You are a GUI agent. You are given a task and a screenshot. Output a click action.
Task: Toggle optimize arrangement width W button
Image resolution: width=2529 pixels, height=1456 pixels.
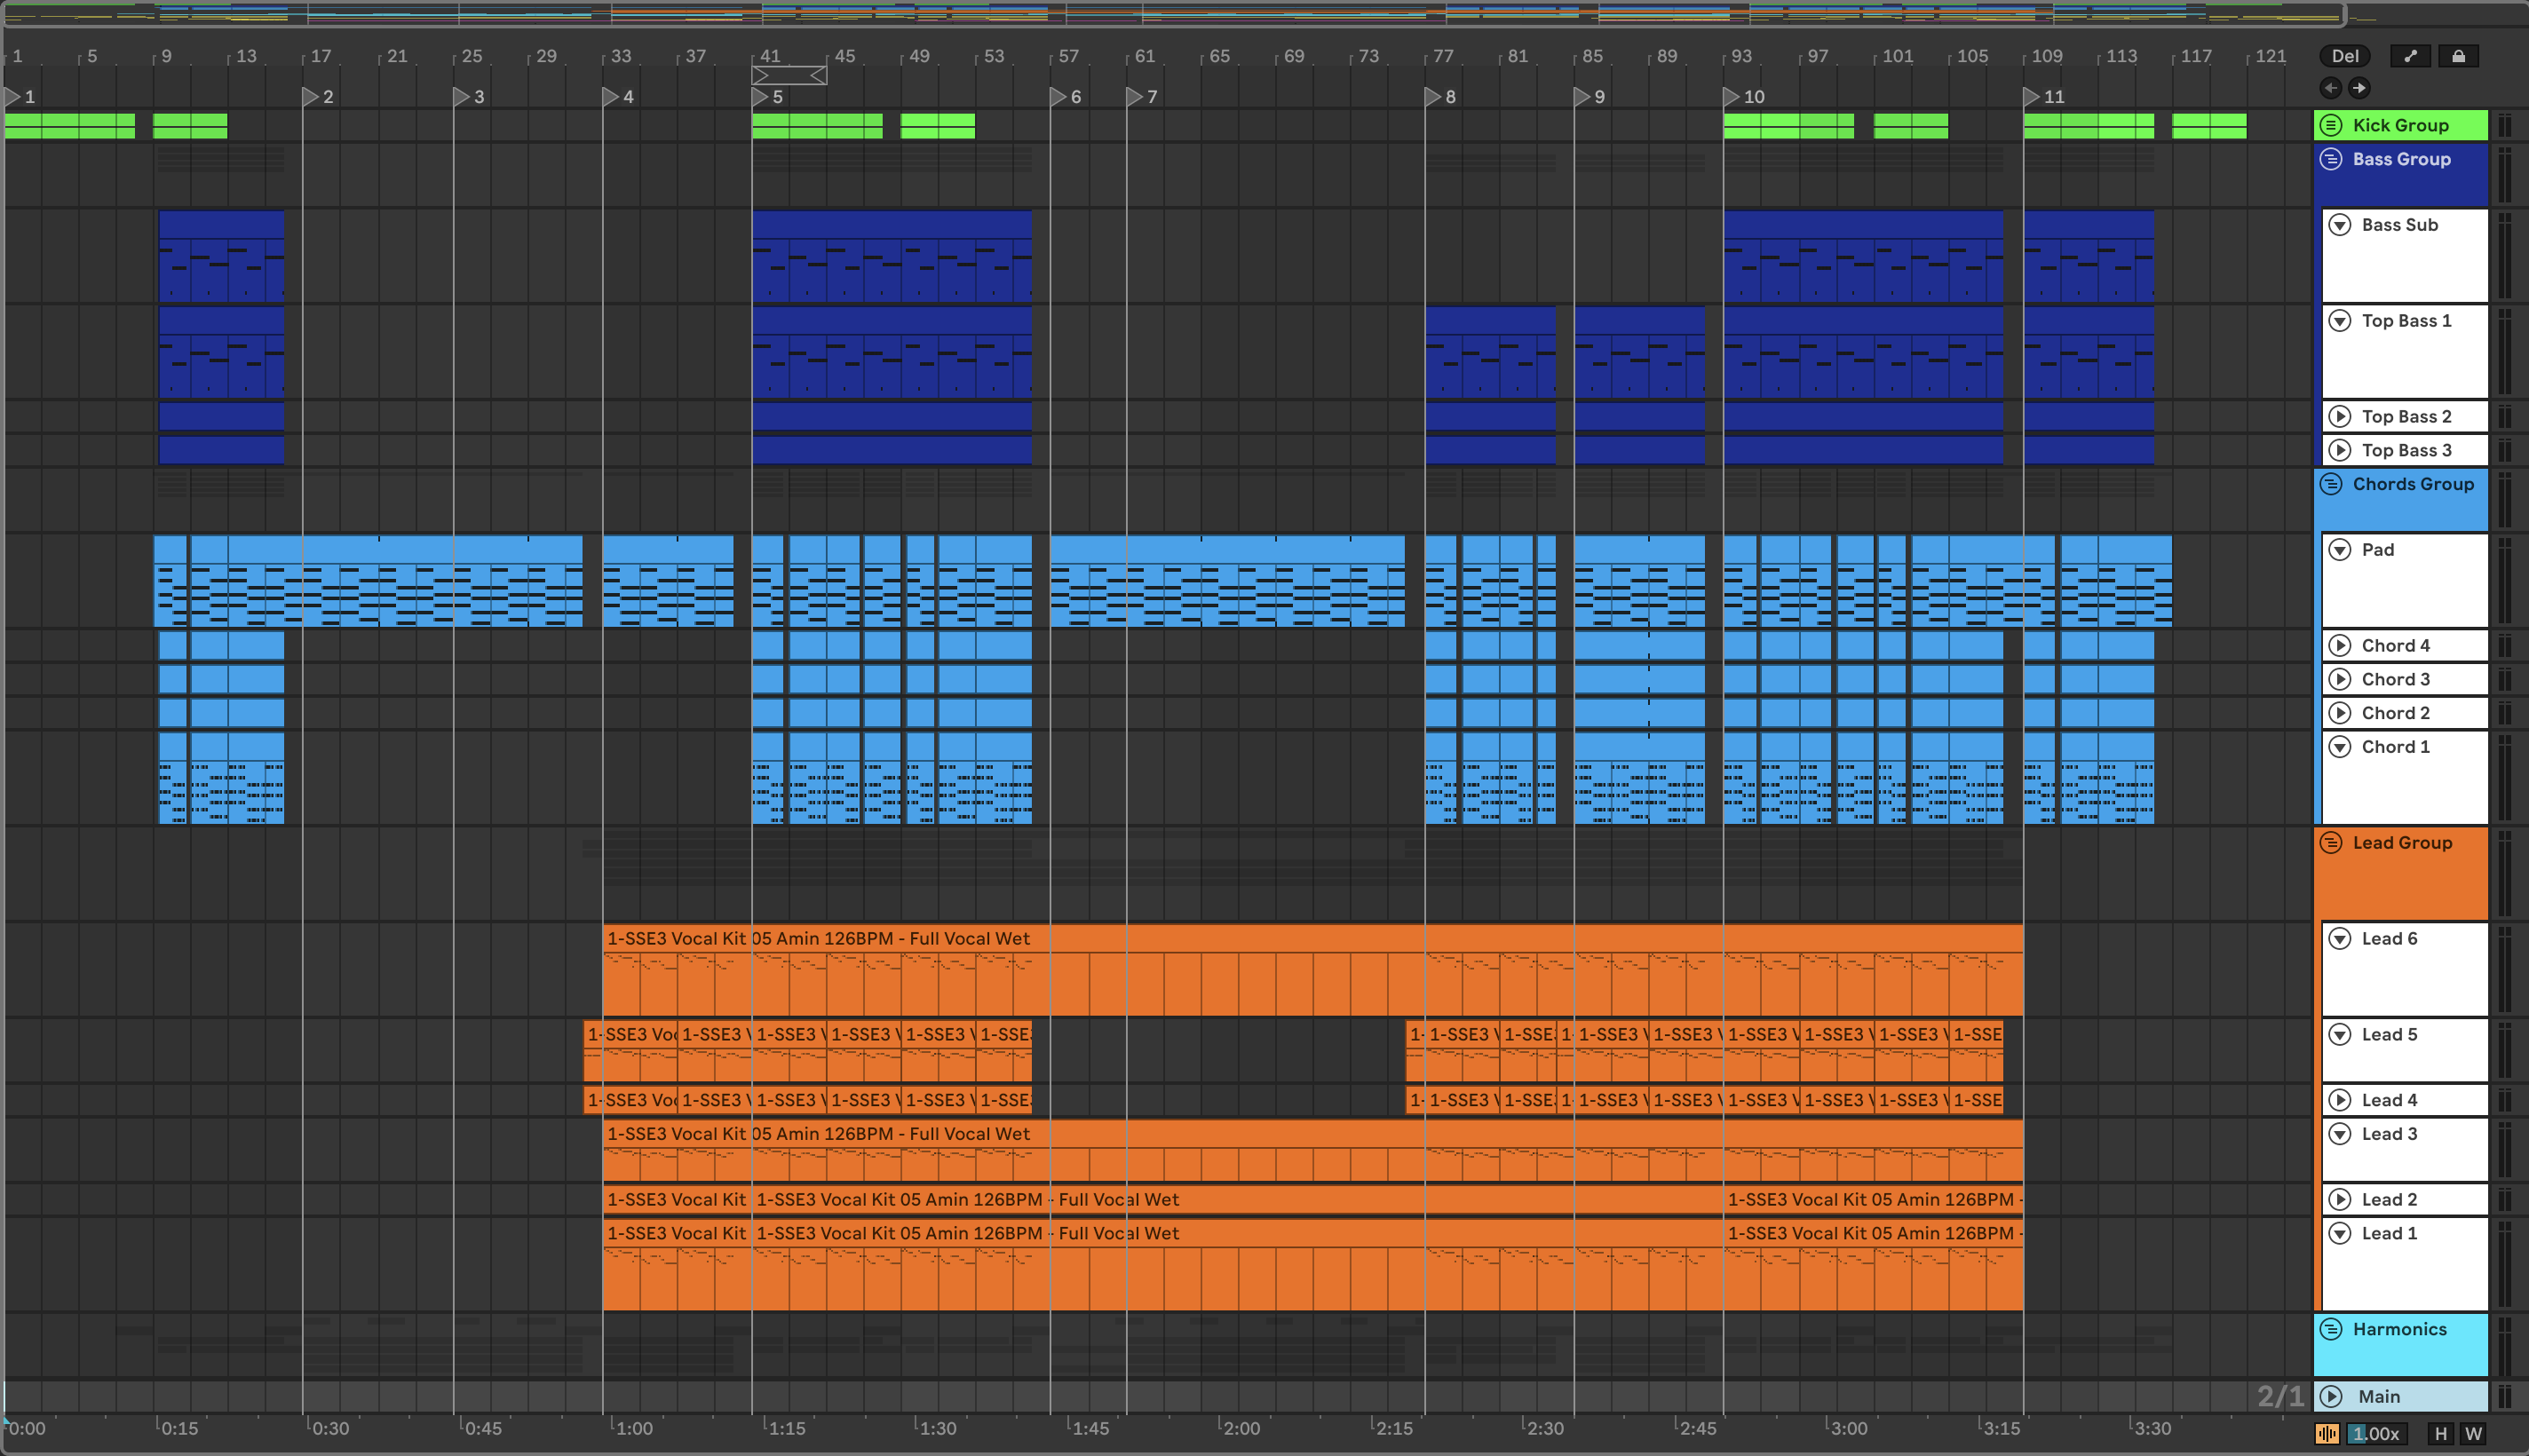(2473, 1434)
